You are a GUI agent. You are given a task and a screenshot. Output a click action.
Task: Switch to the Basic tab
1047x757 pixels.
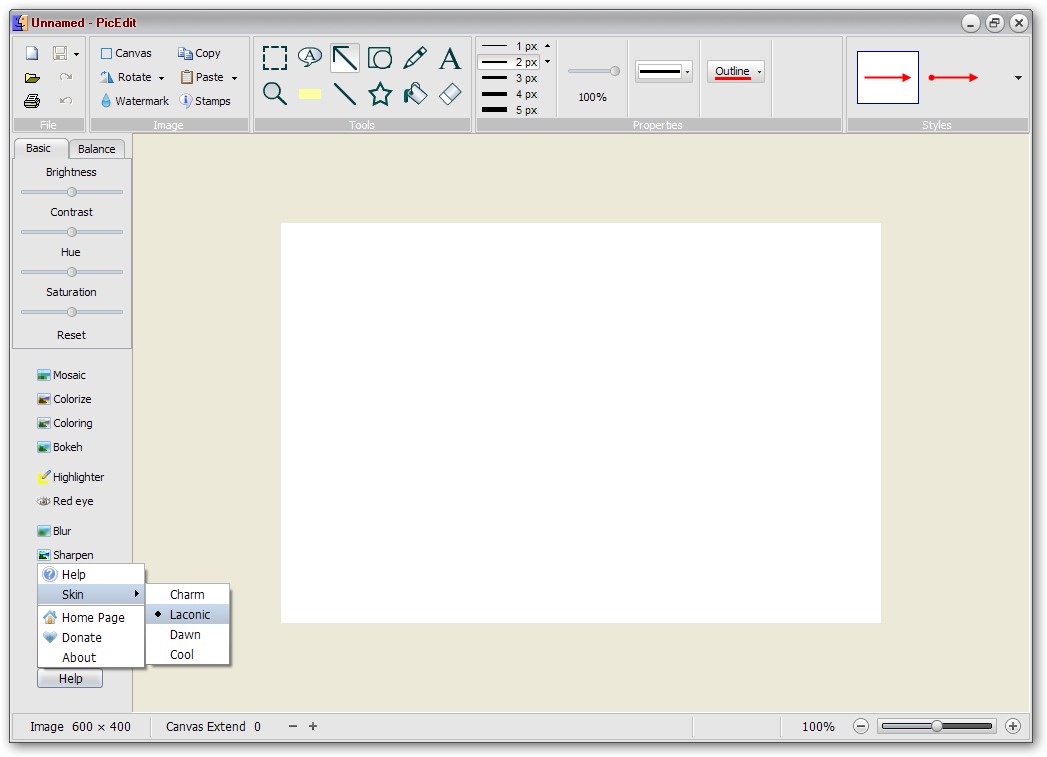tap(39, 148)
